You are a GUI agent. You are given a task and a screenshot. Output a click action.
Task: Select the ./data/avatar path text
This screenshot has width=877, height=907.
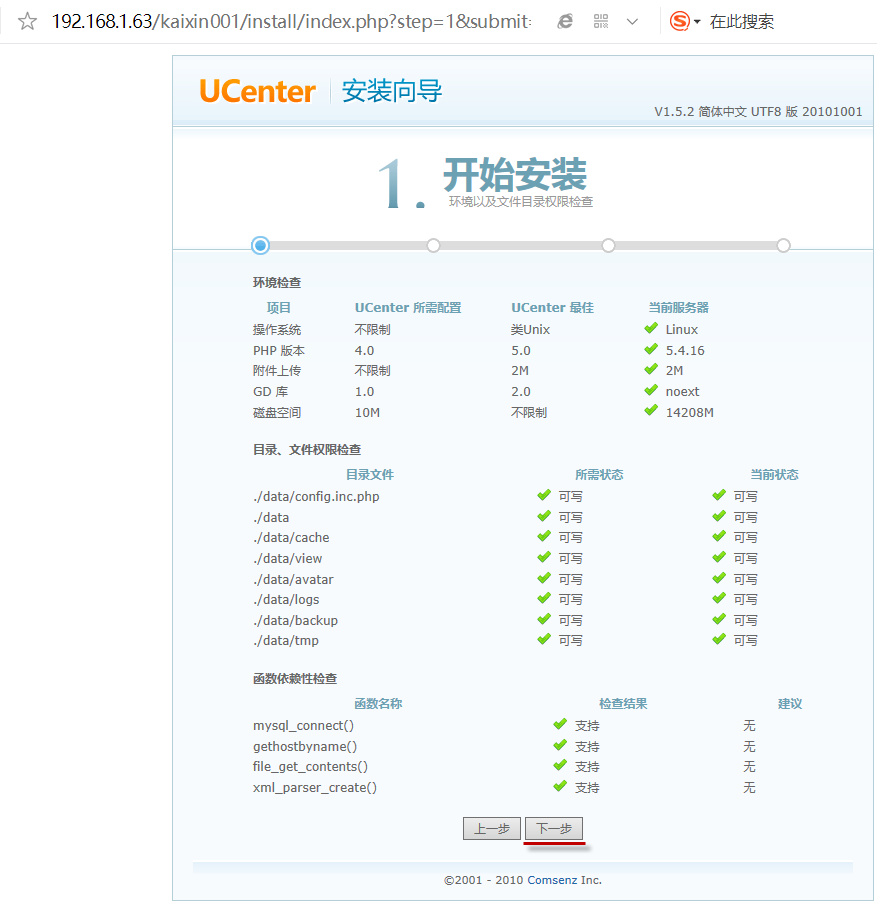pos(293,580)
